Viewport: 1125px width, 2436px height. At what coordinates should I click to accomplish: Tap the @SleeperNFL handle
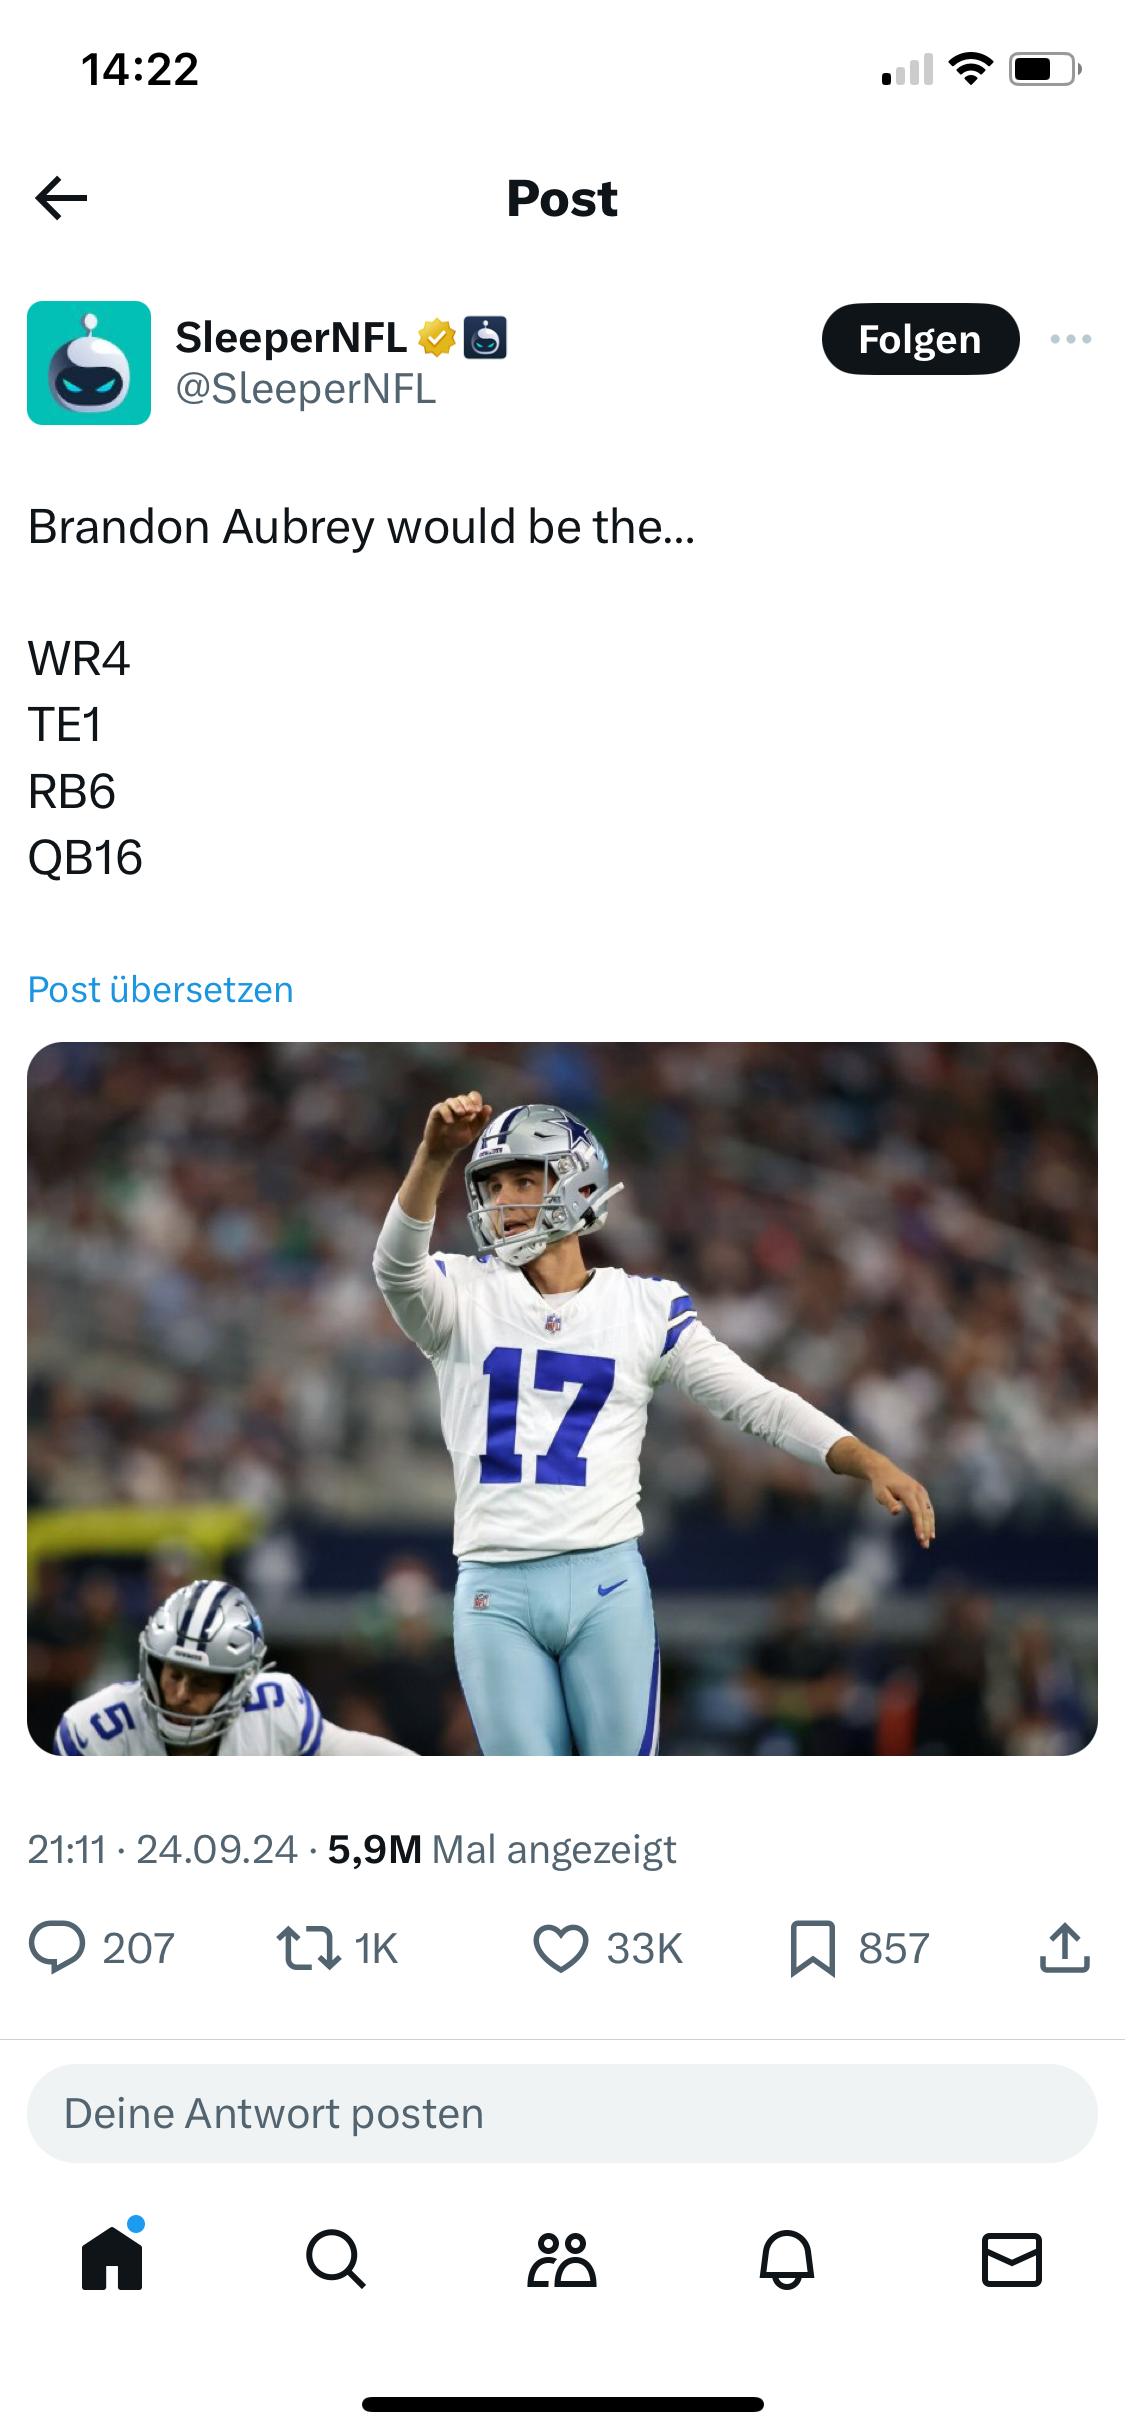tap(306, 389)
